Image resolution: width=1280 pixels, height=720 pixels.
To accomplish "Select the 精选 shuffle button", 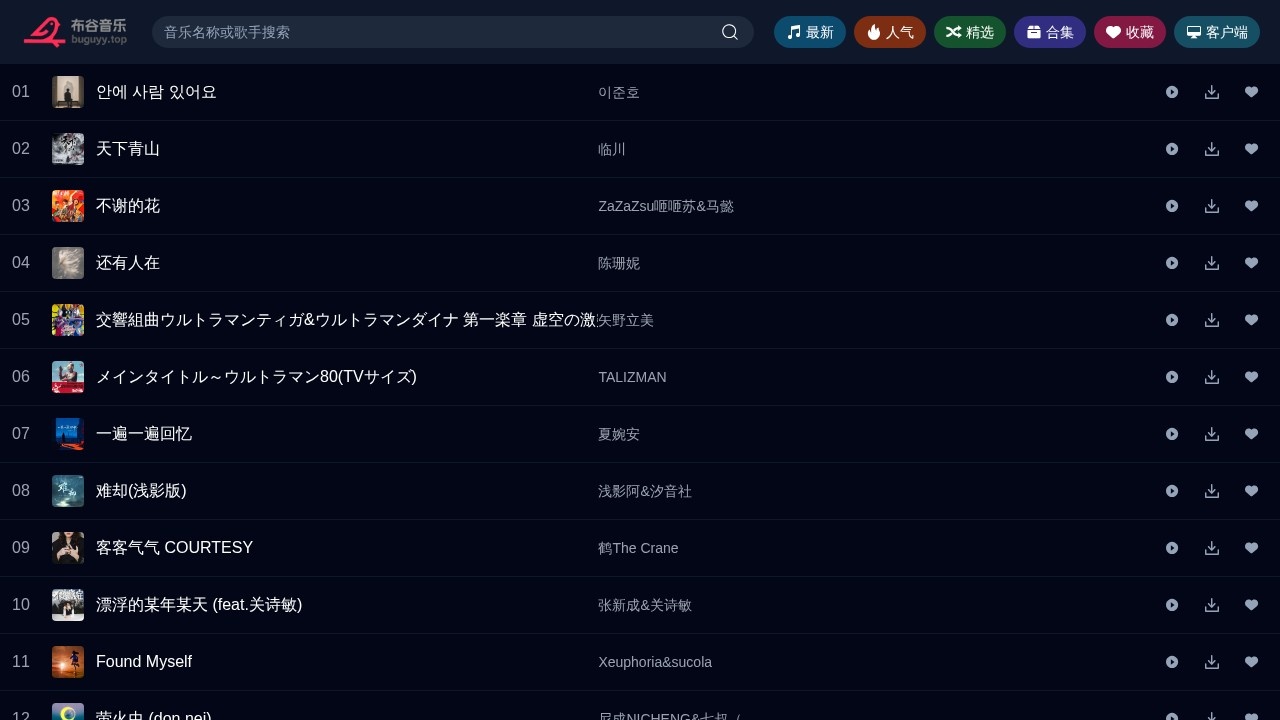I will (x=970, y=32).
